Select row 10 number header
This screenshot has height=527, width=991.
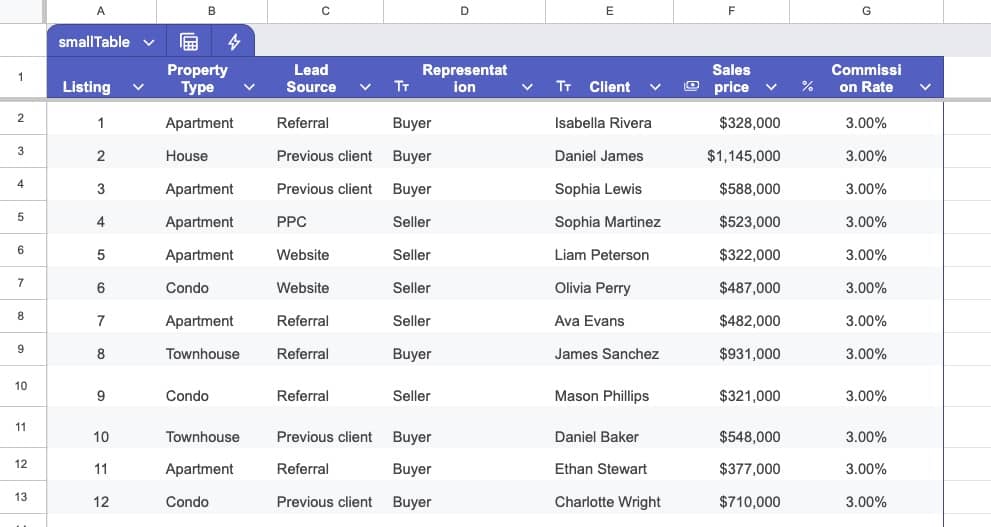(22, 386)
